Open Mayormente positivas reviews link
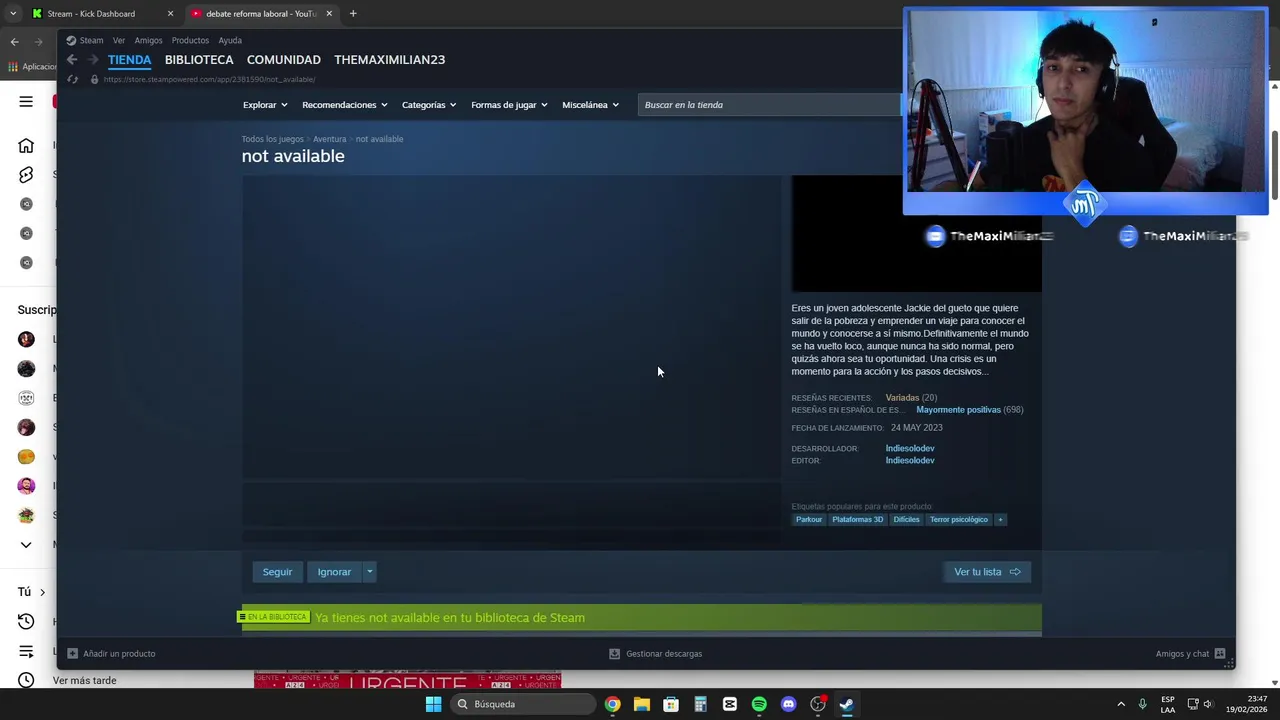 coord(958,410)
